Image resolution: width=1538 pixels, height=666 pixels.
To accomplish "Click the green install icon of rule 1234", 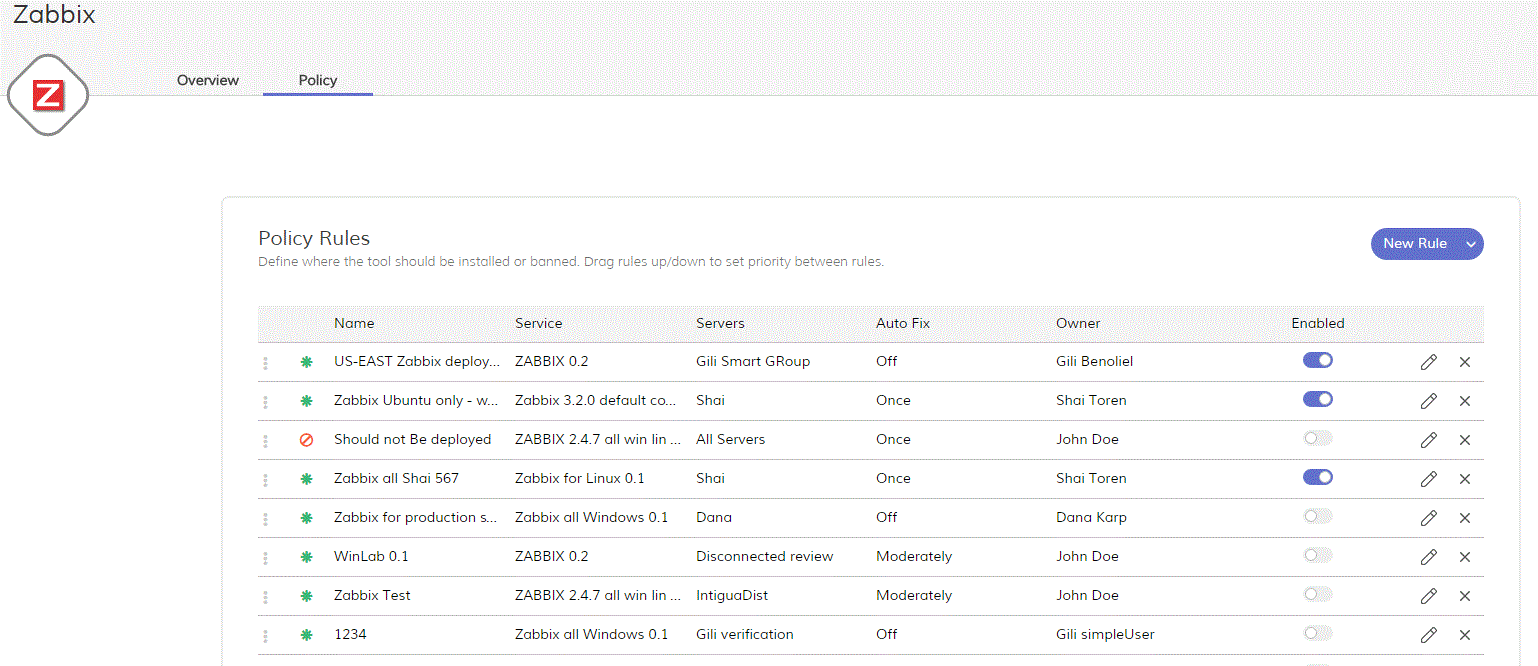I will [307, 635].
